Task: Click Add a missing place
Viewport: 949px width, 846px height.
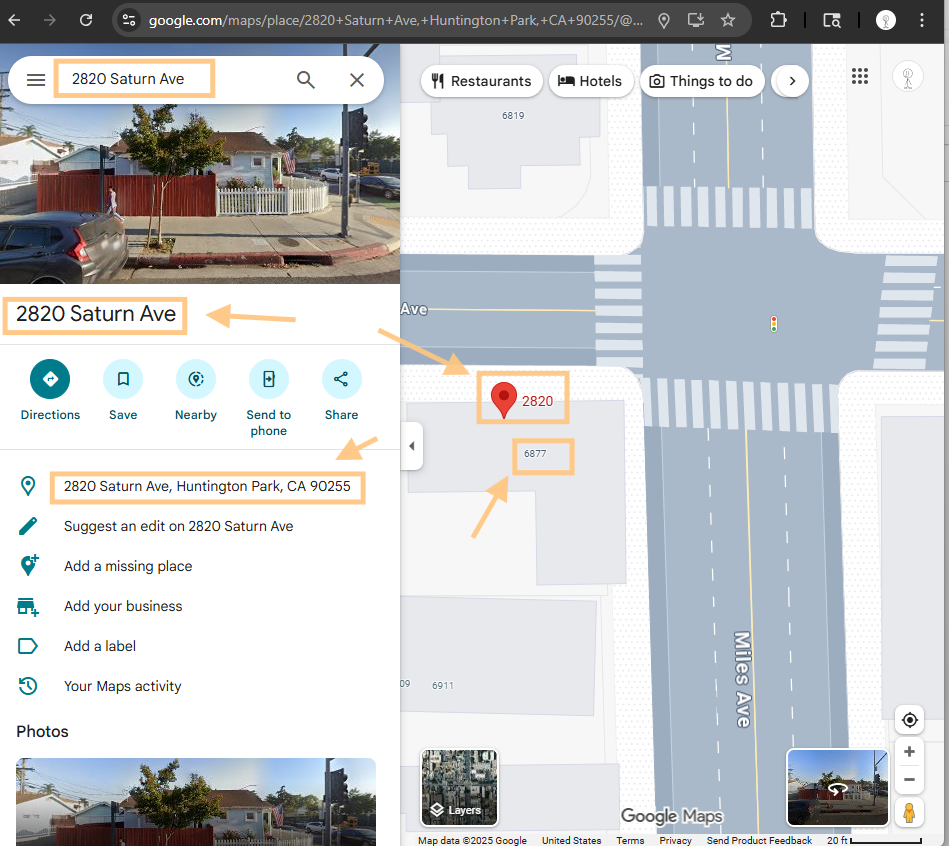Action: (x=128, y=566)
